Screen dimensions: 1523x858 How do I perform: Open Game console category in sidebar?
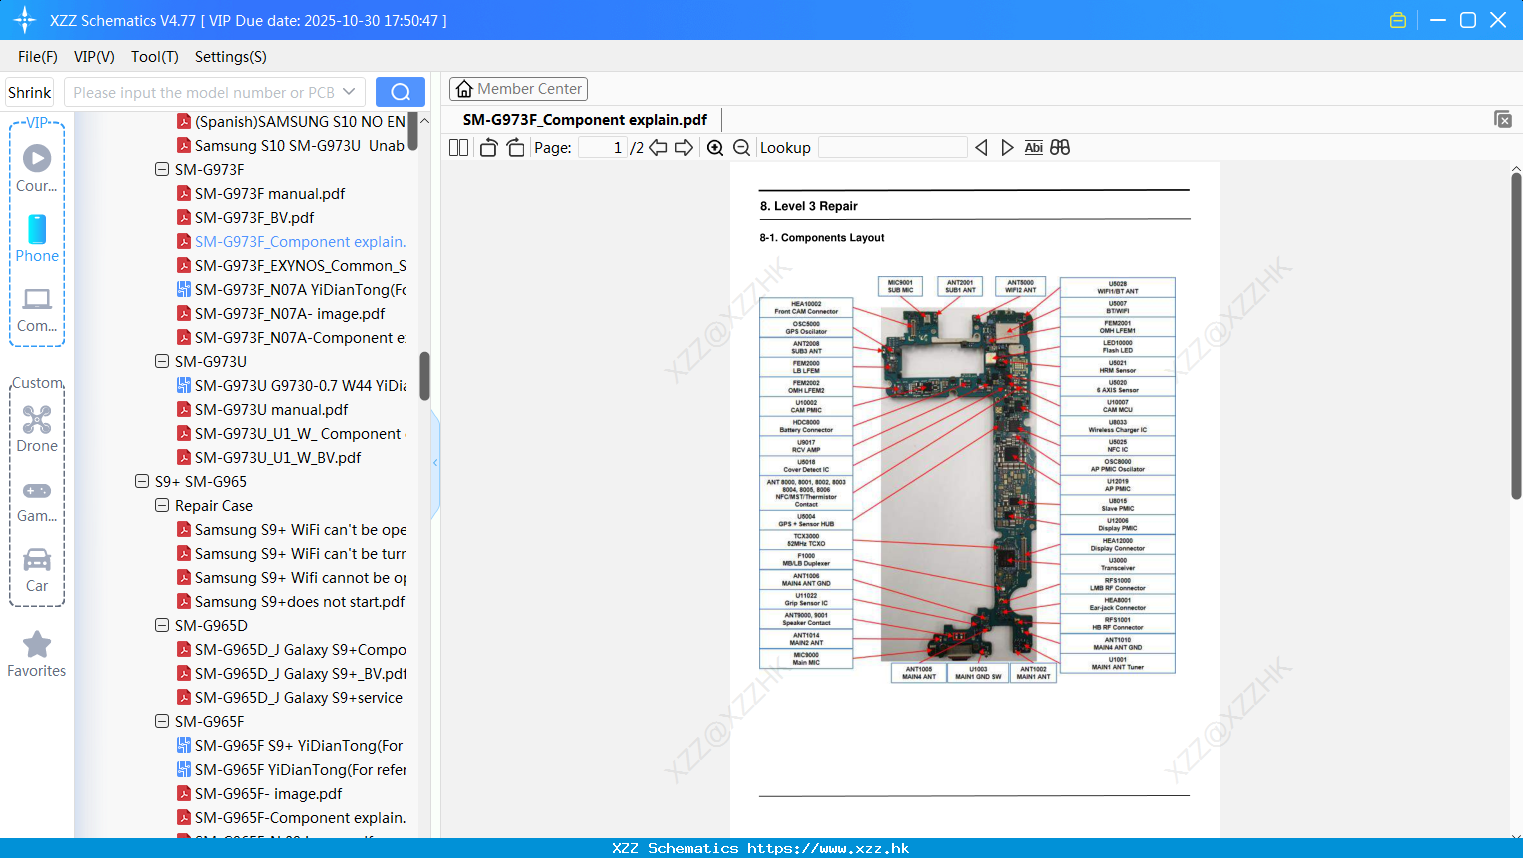[x=37, y=500]
